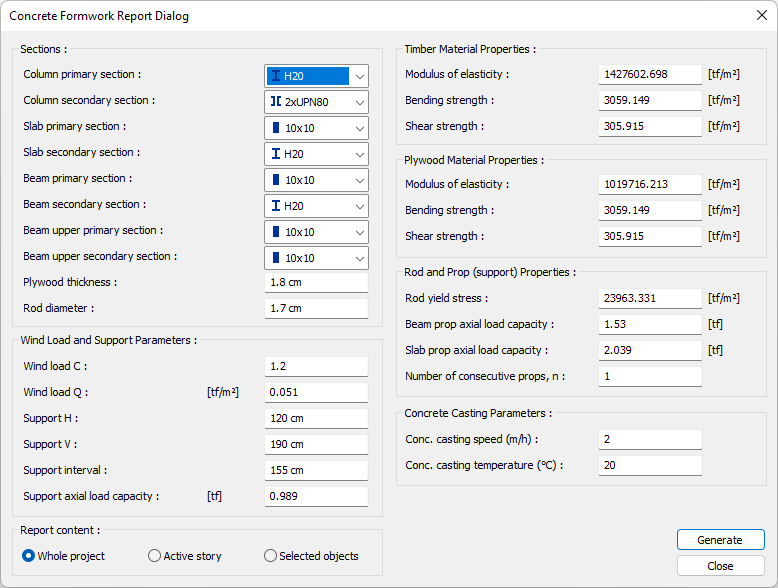
Task: Click the 10x10 icon in Beam upper primary section
Action: coord(276,232)
